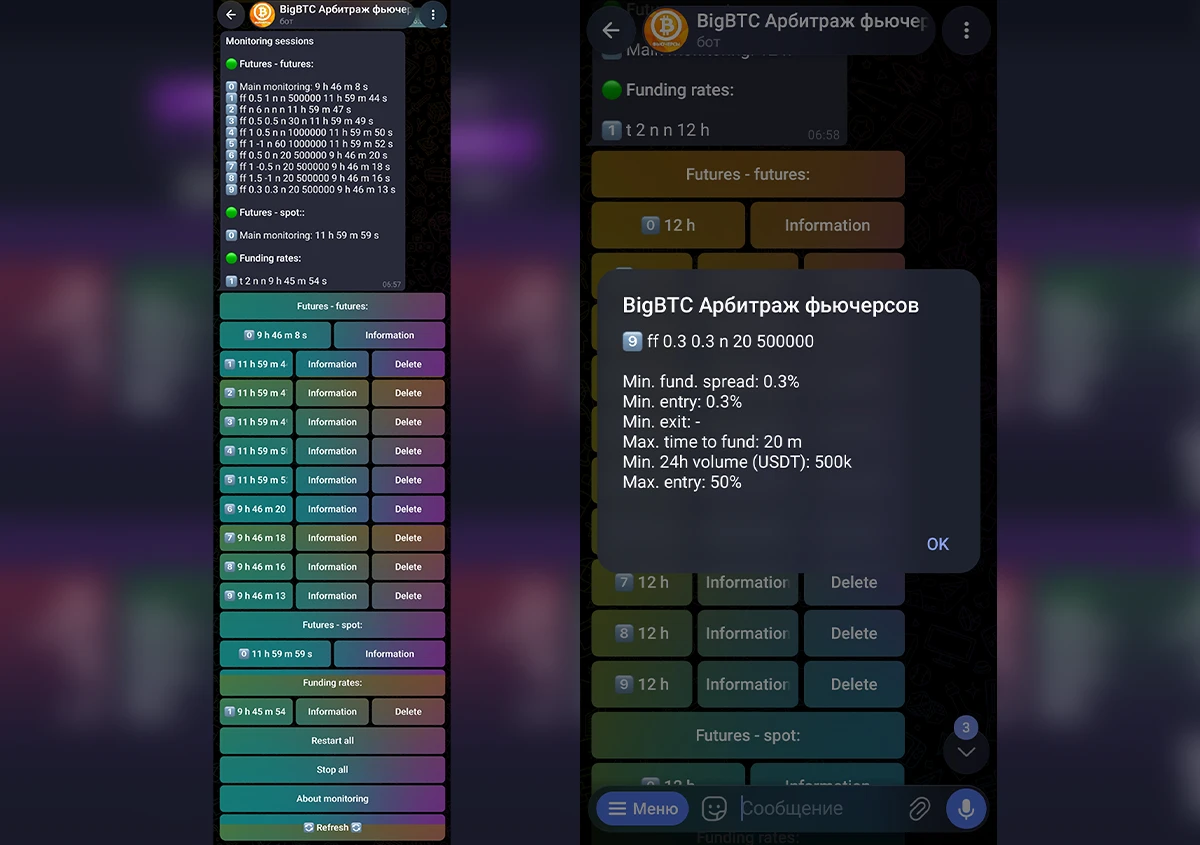Open Information for session 5 in left phone
Viewport: 1200px width, 845px height.
point(332,480)
